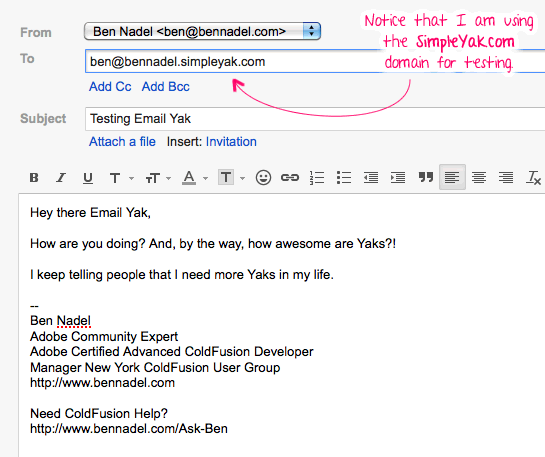The image size is (545, 457).
Task: Click the line 'Adobe Community Expert'
Action: [x=104, y=336]
